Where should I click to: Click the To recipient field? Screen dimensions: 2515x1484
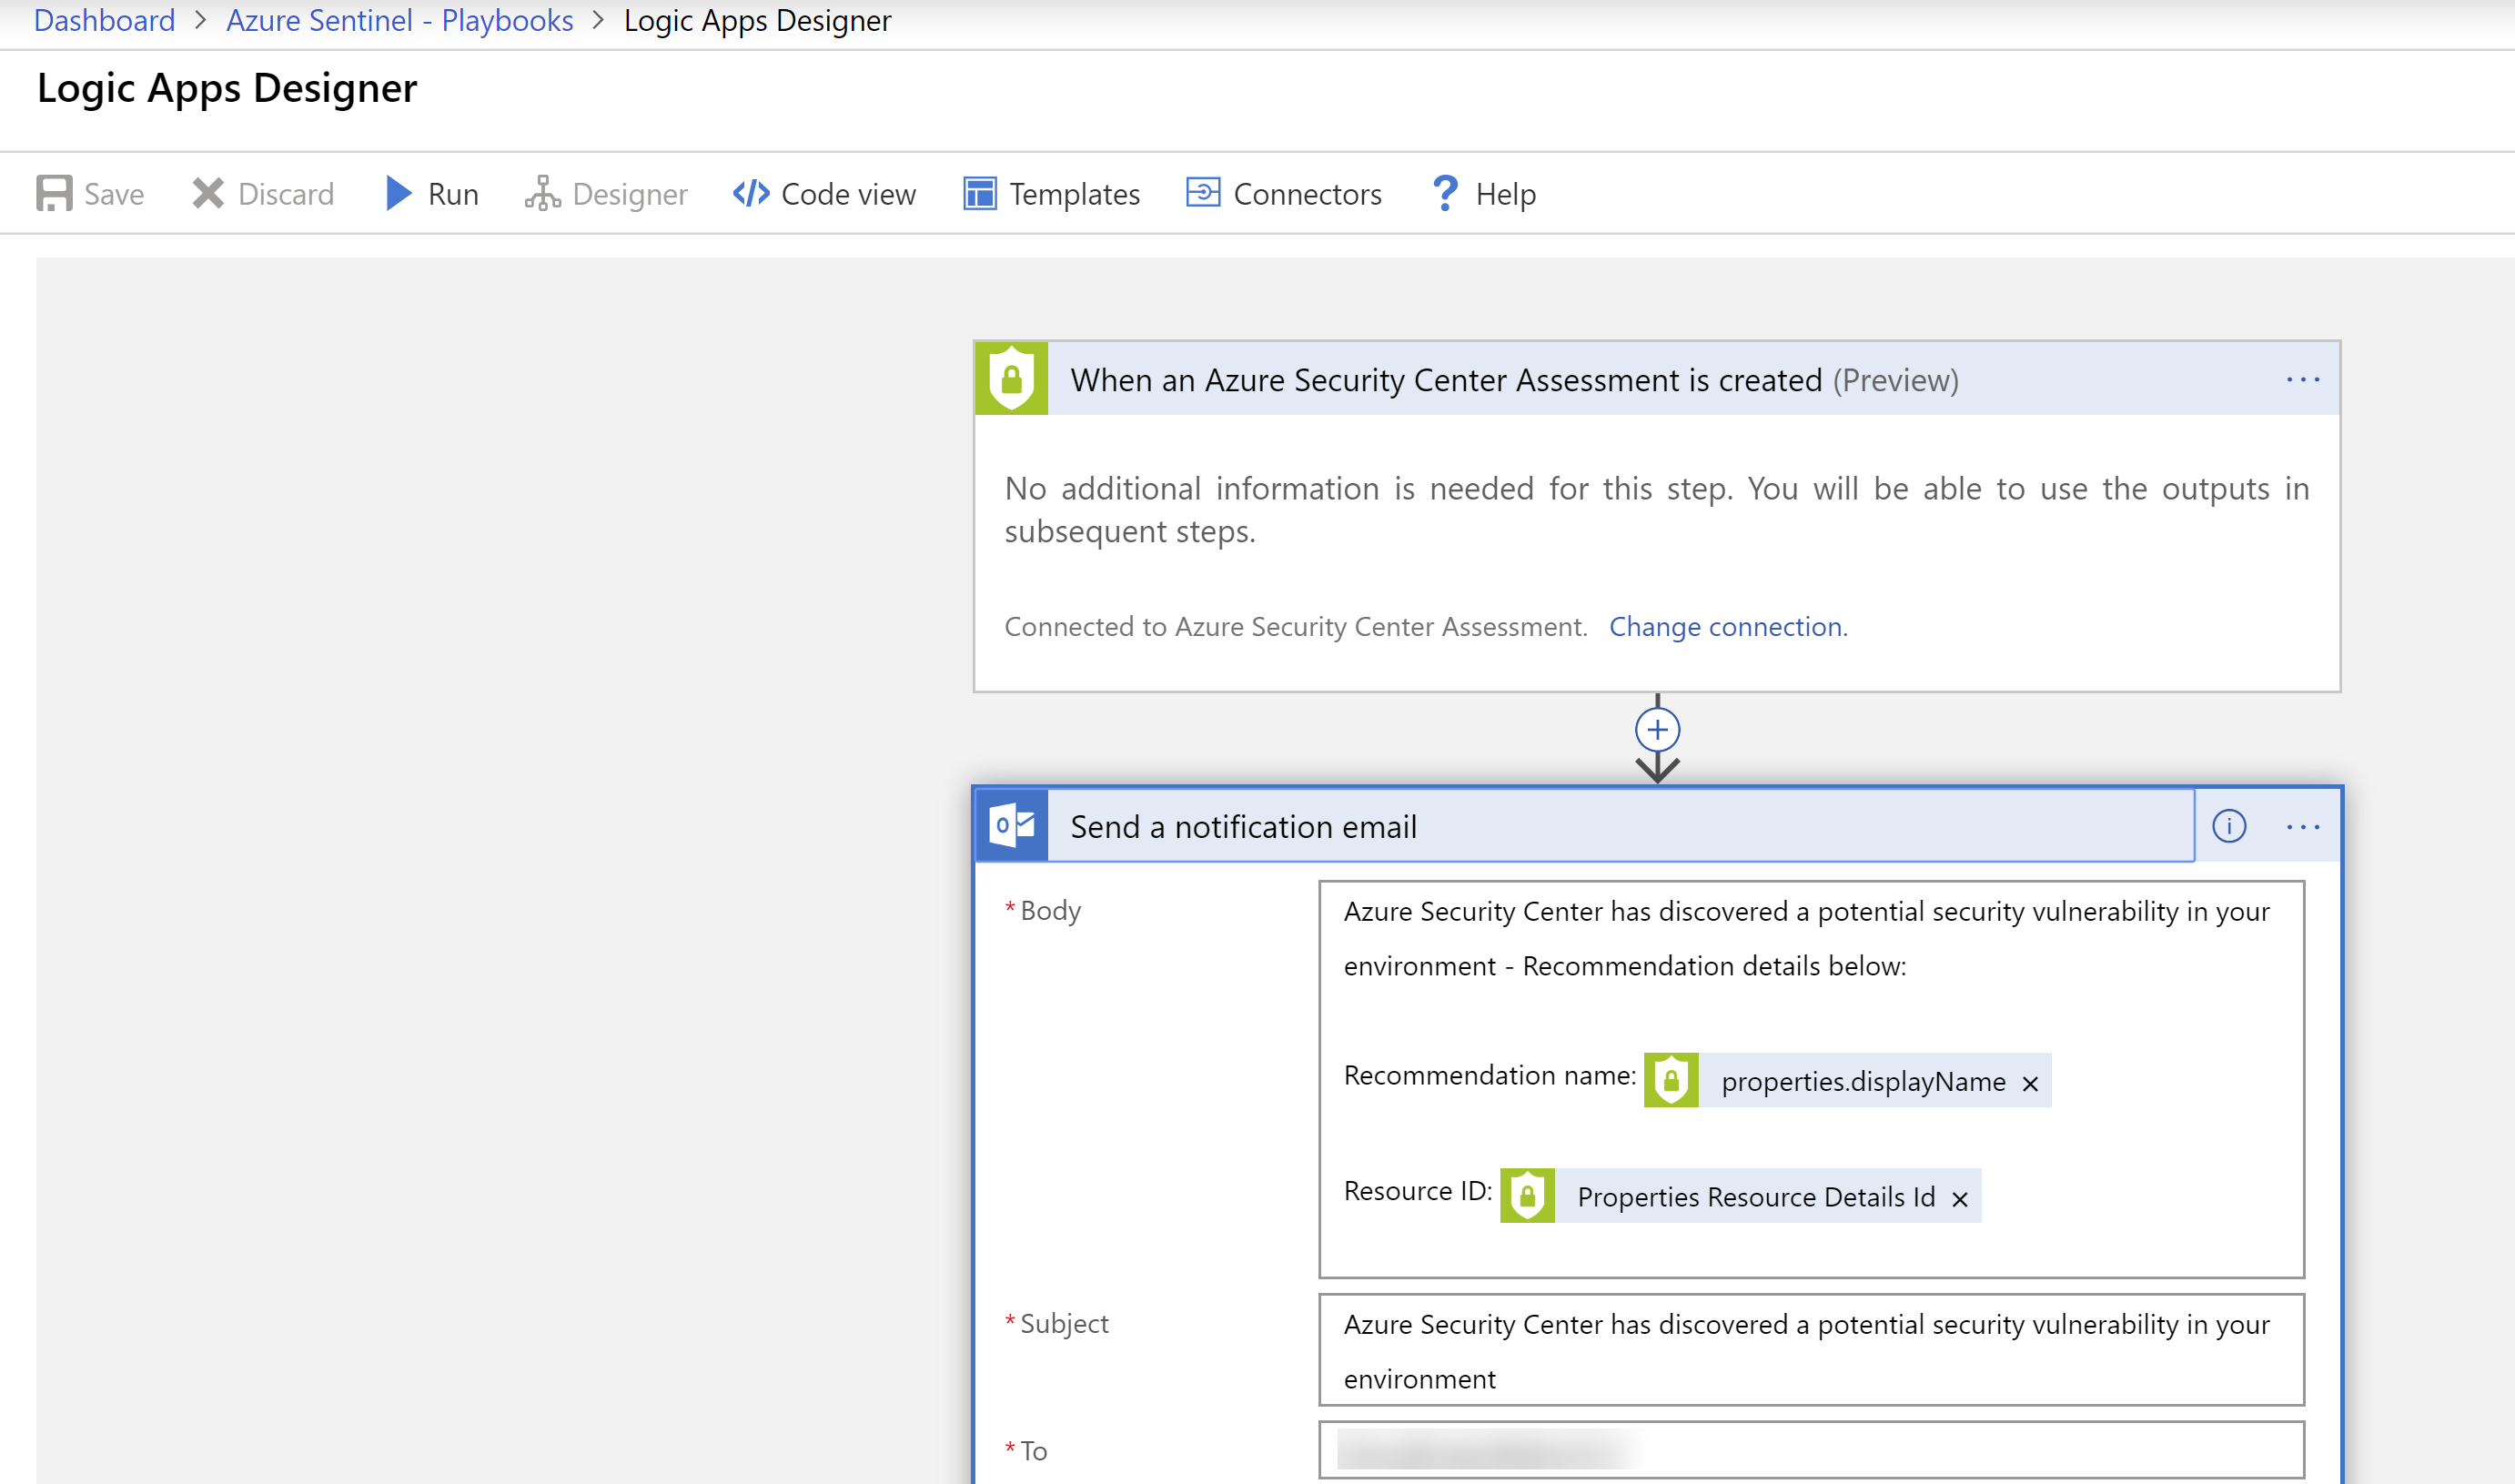pyautogui.click(x=1811, y=1450)
